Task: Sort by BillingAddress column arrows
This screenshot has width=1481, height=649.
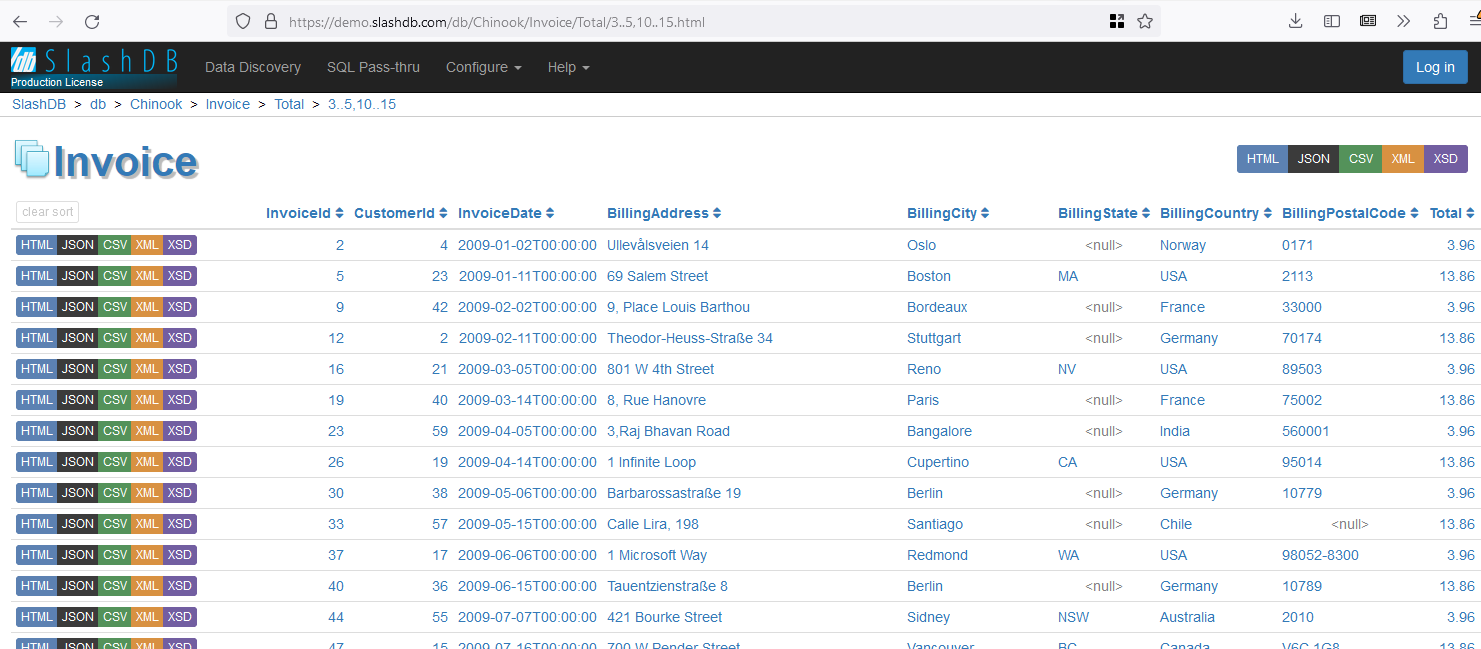Action: coord(717,213)
